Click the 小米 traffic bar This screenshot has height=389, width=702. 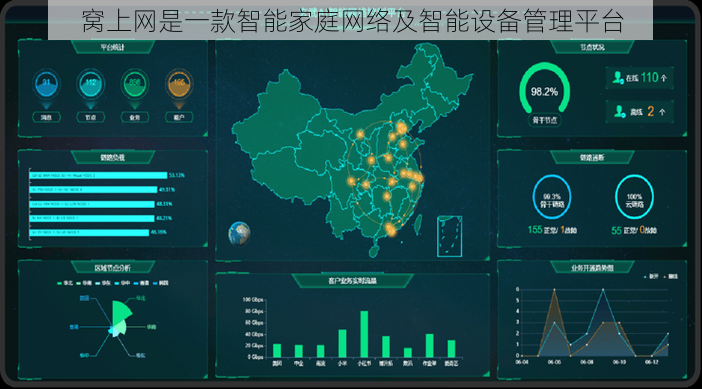click(x=342, y=343)
